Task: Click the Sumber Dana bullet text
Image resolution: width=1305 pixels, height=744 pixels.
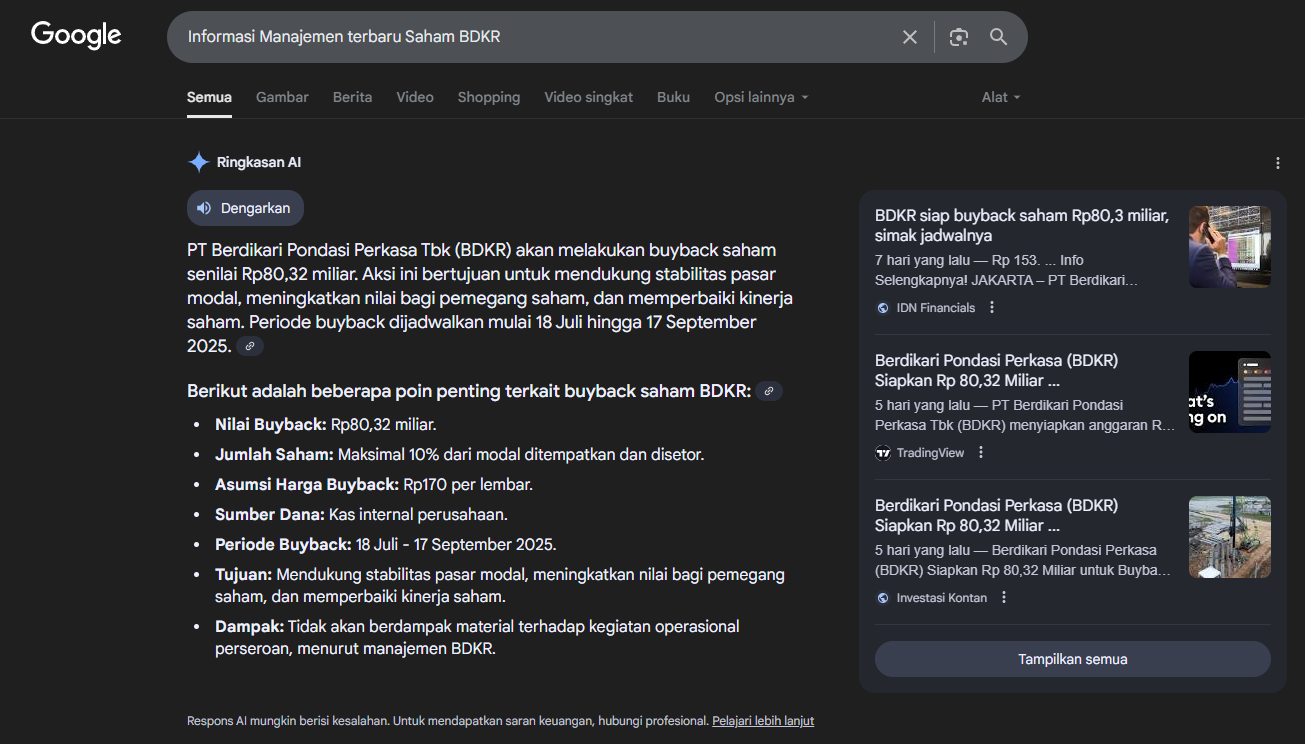Action: 362,515
